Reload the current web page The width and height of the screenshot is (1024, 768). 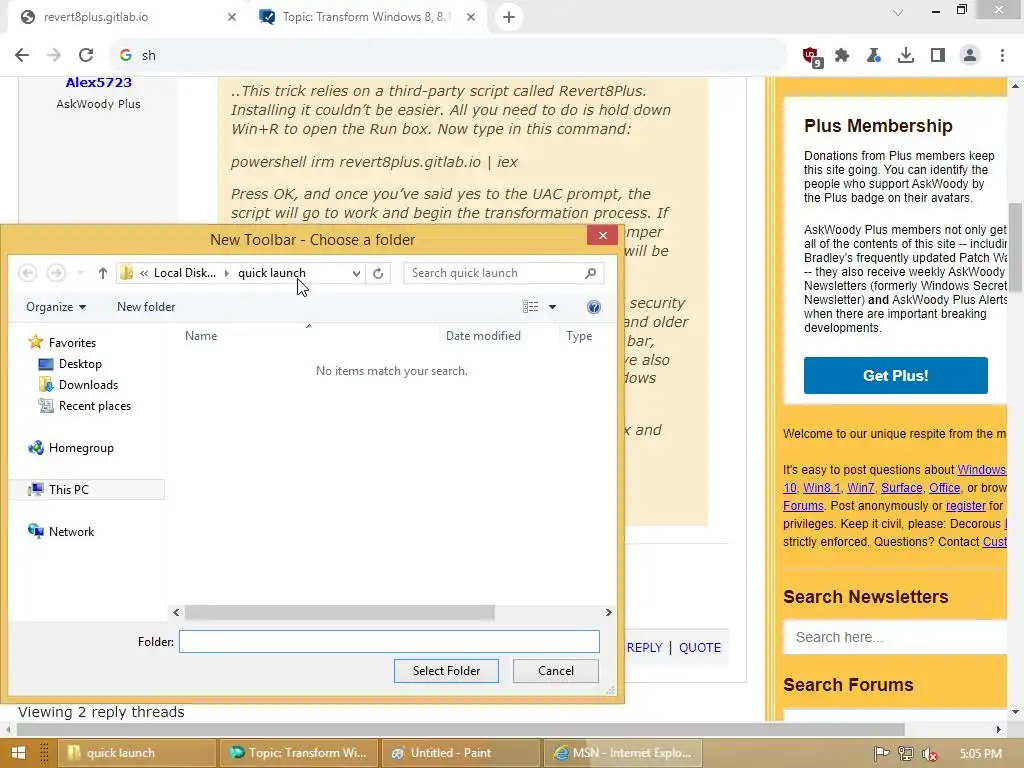86,56
